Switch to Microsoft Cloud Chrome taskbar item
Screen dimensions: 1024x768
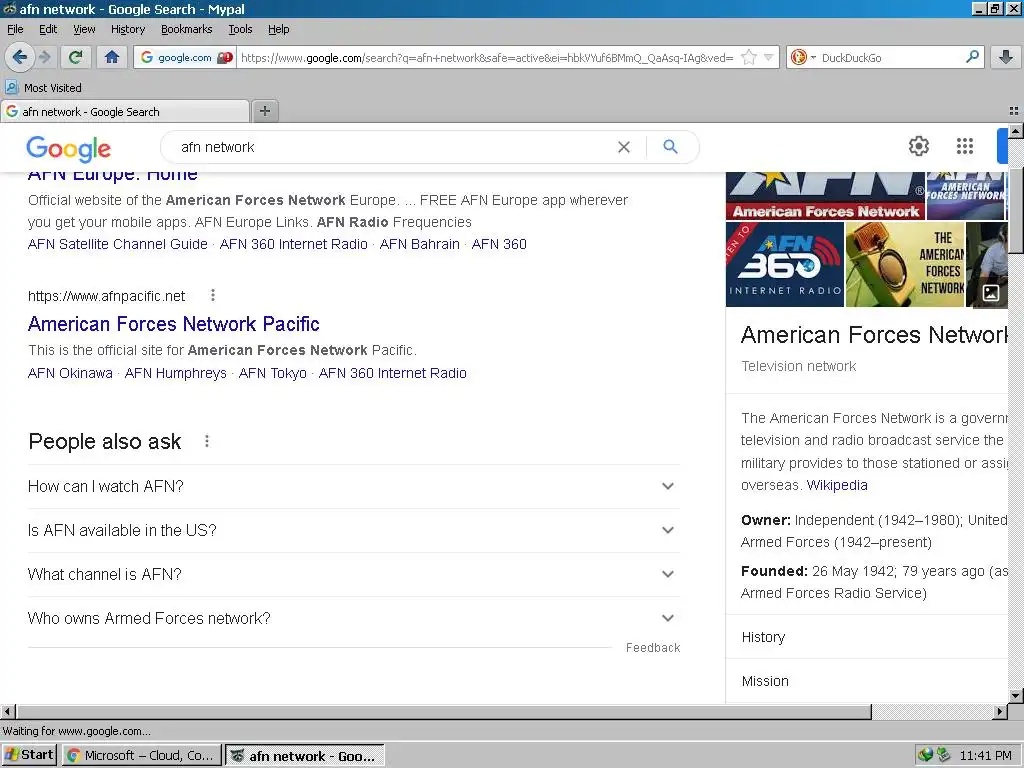141,755
